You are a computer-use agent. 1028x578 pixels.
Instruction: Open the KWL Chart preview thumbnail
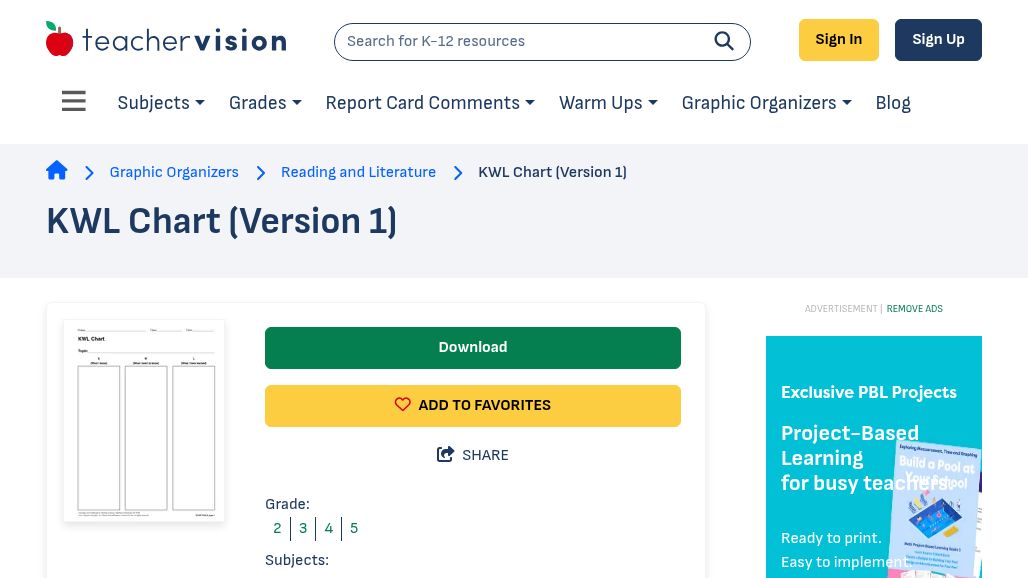(144, 420)
